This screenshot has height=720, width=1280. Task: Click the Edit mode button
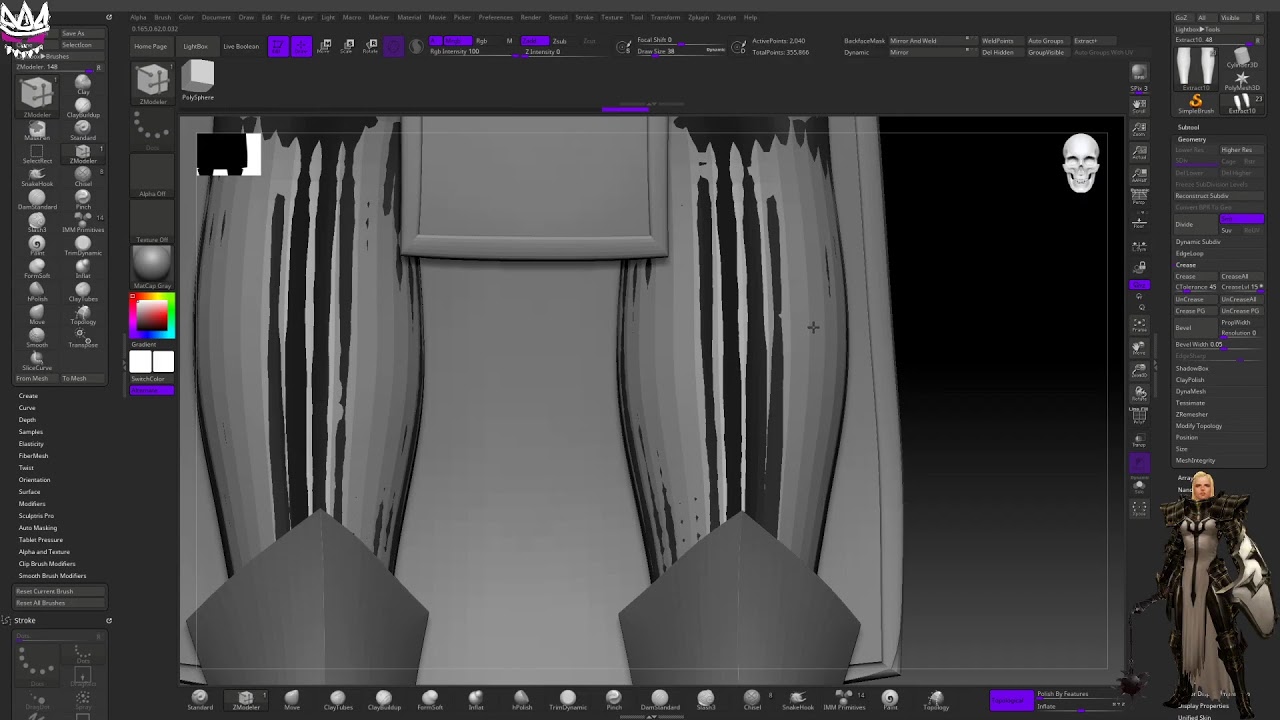[x=278, y=46]
